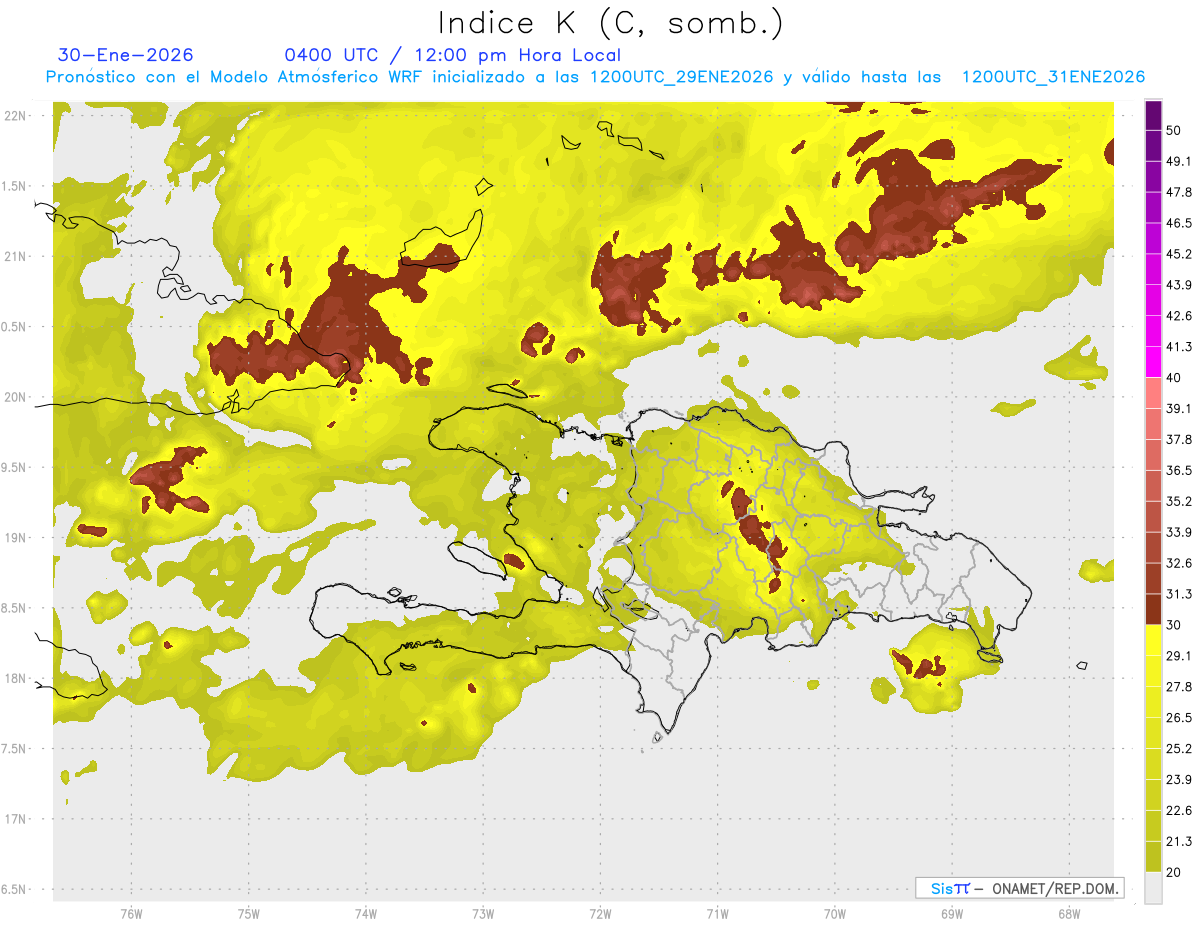Click the colorbar value "22.6"
1200x927 pixels.
(x=1179, y=811)
